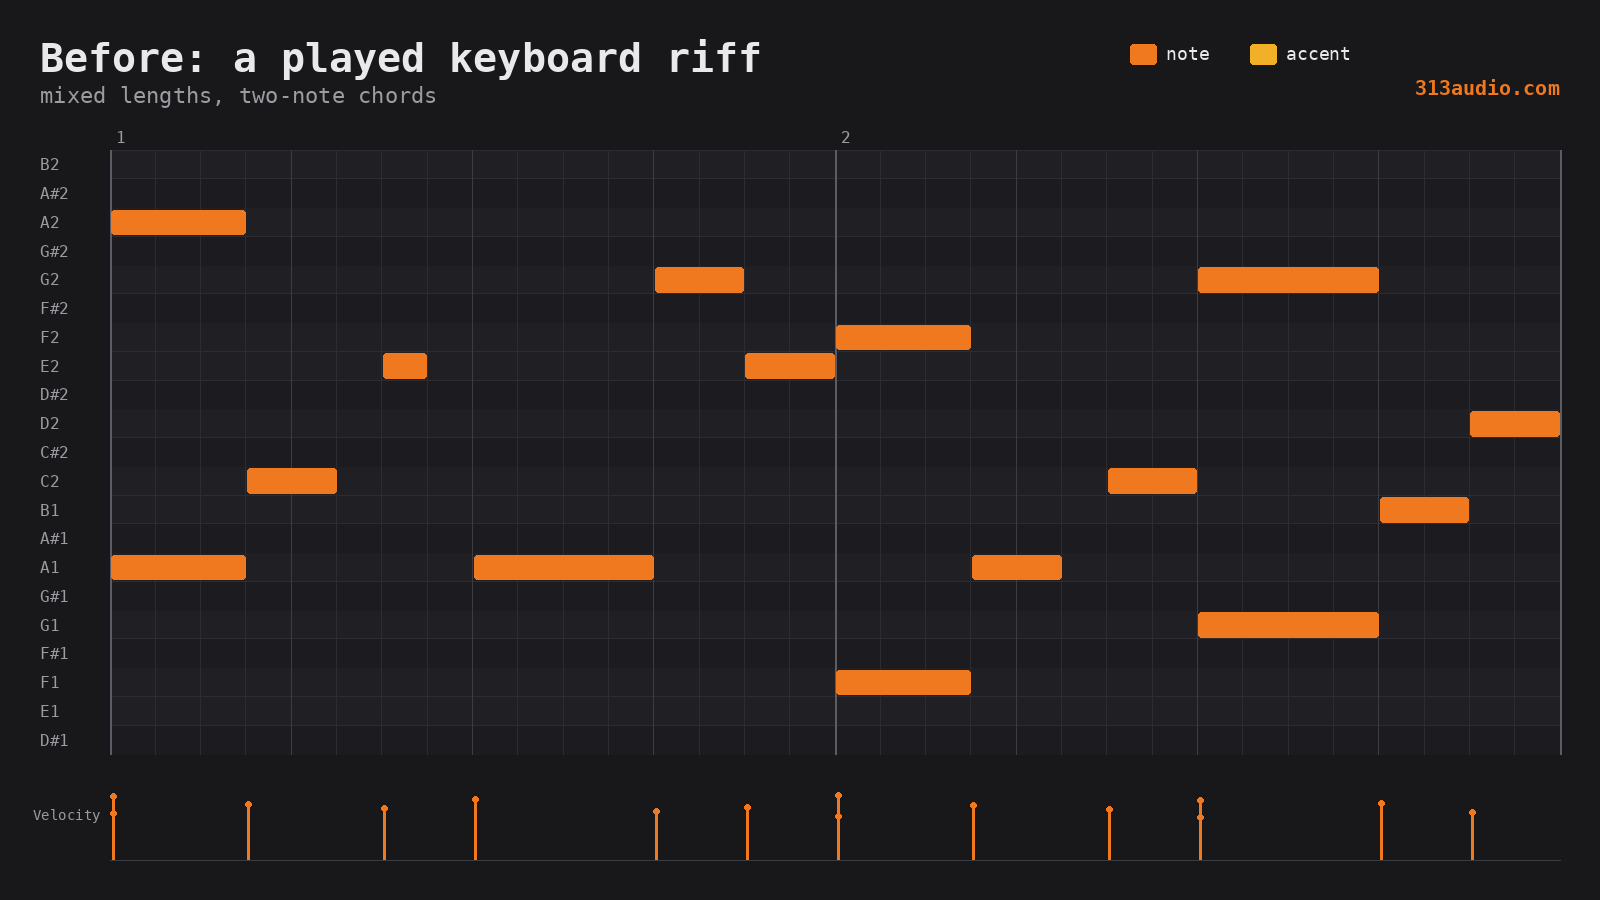This screenshot has height=900, width=1600.
Task: Select the D2 note block
Action: pos(1515,424)
